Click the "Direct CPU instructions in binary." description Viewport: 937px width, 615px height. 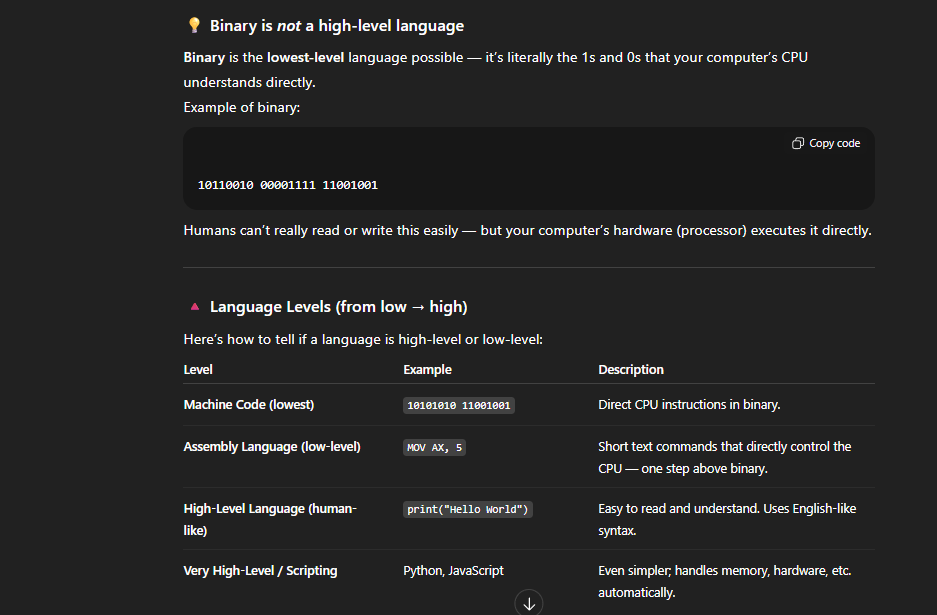tap(689, 405)
